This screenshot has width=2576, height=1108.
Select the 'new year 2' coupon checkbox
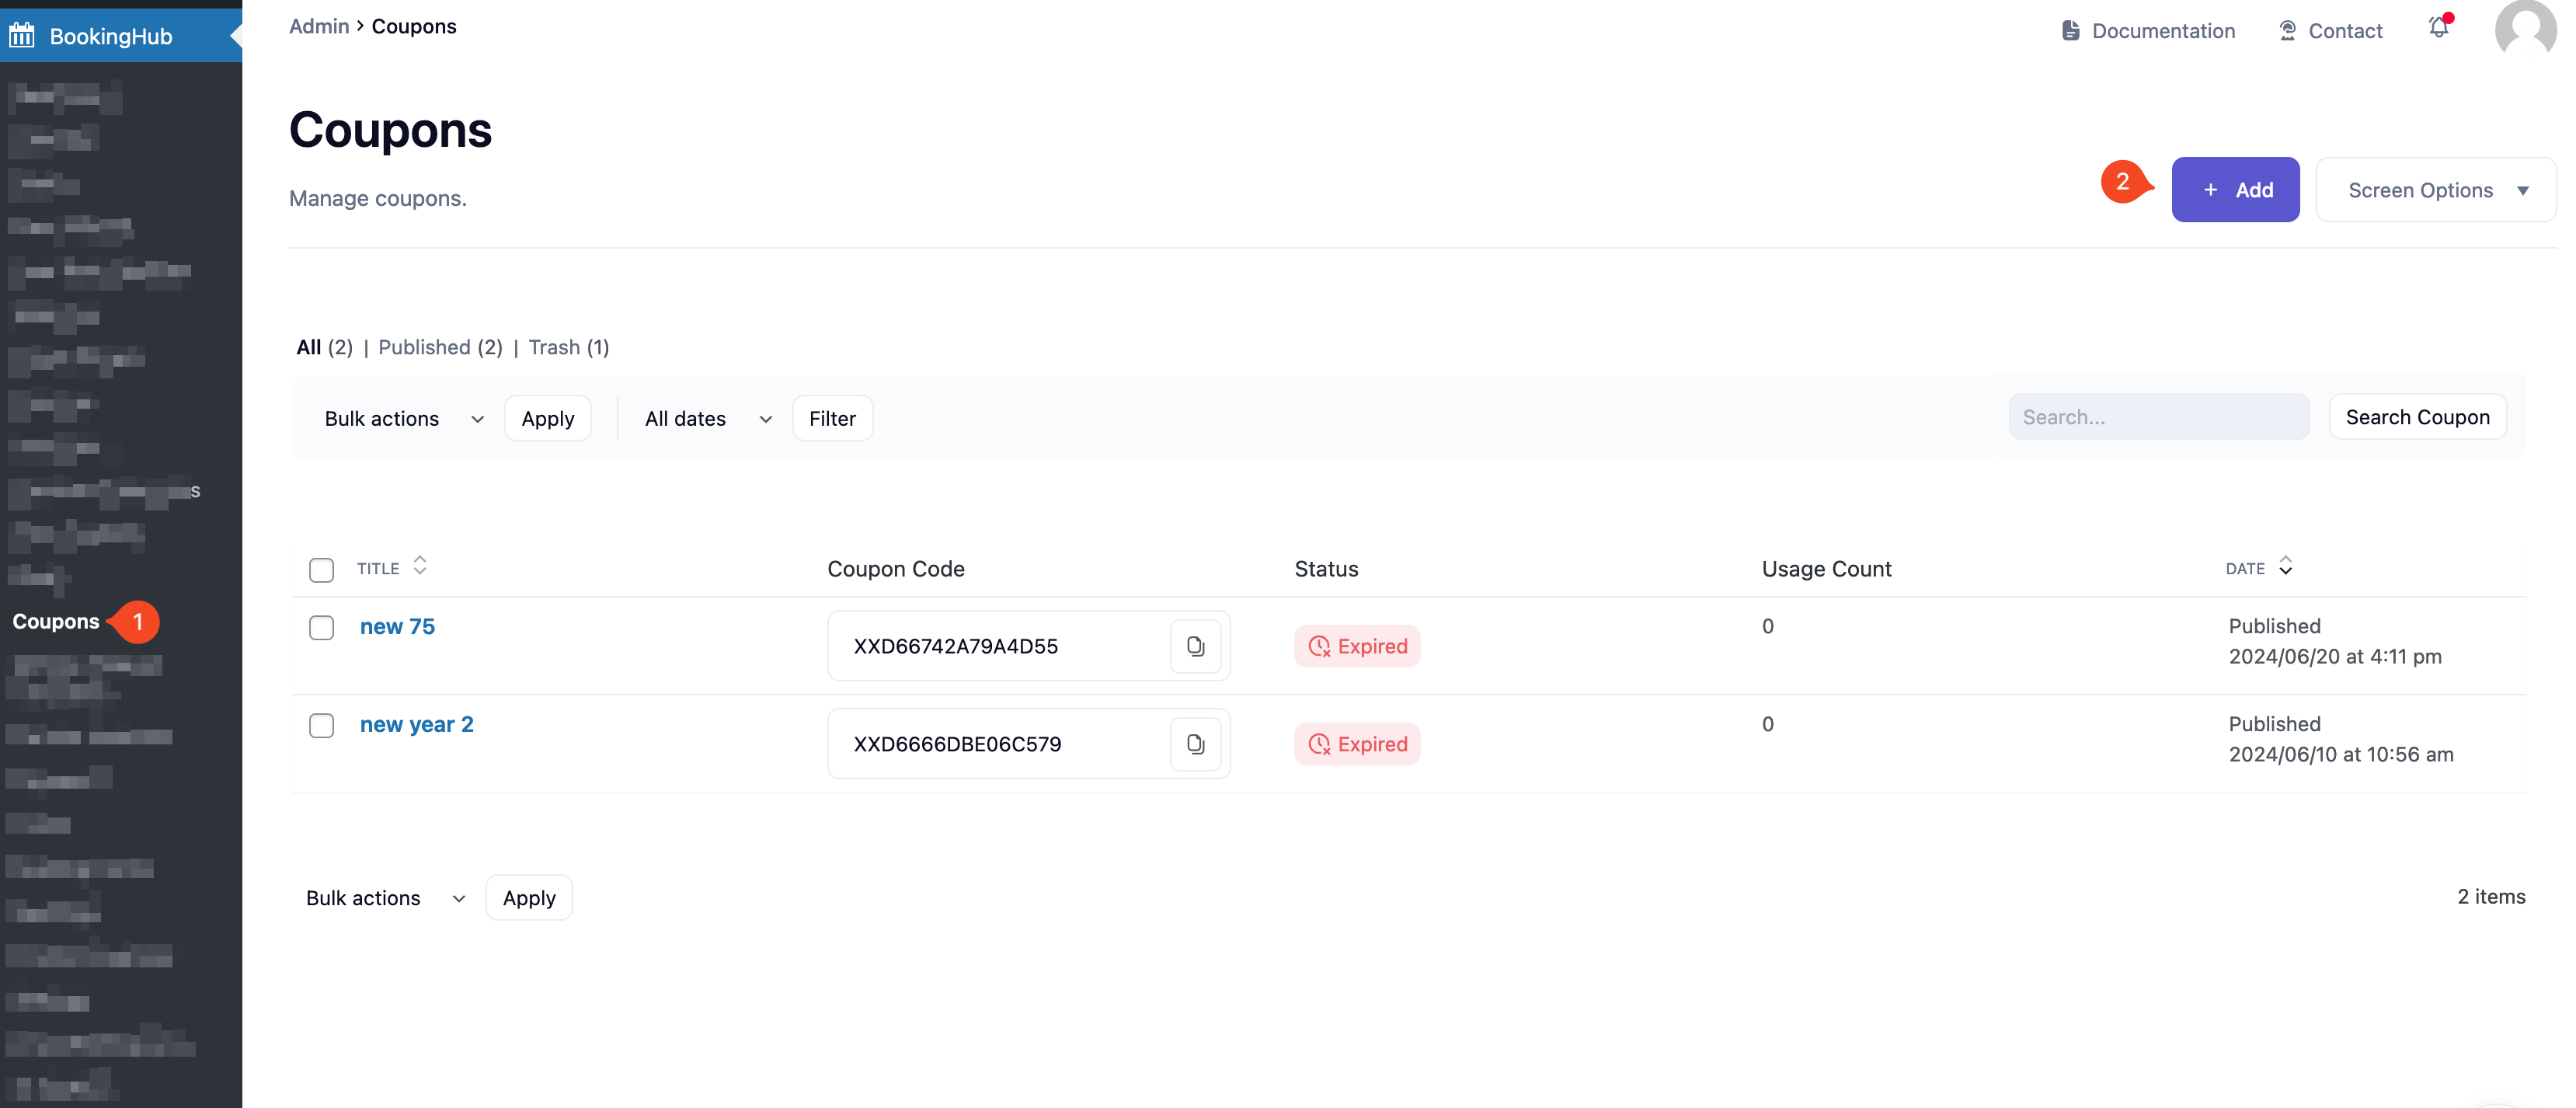[x=321, y=726]
